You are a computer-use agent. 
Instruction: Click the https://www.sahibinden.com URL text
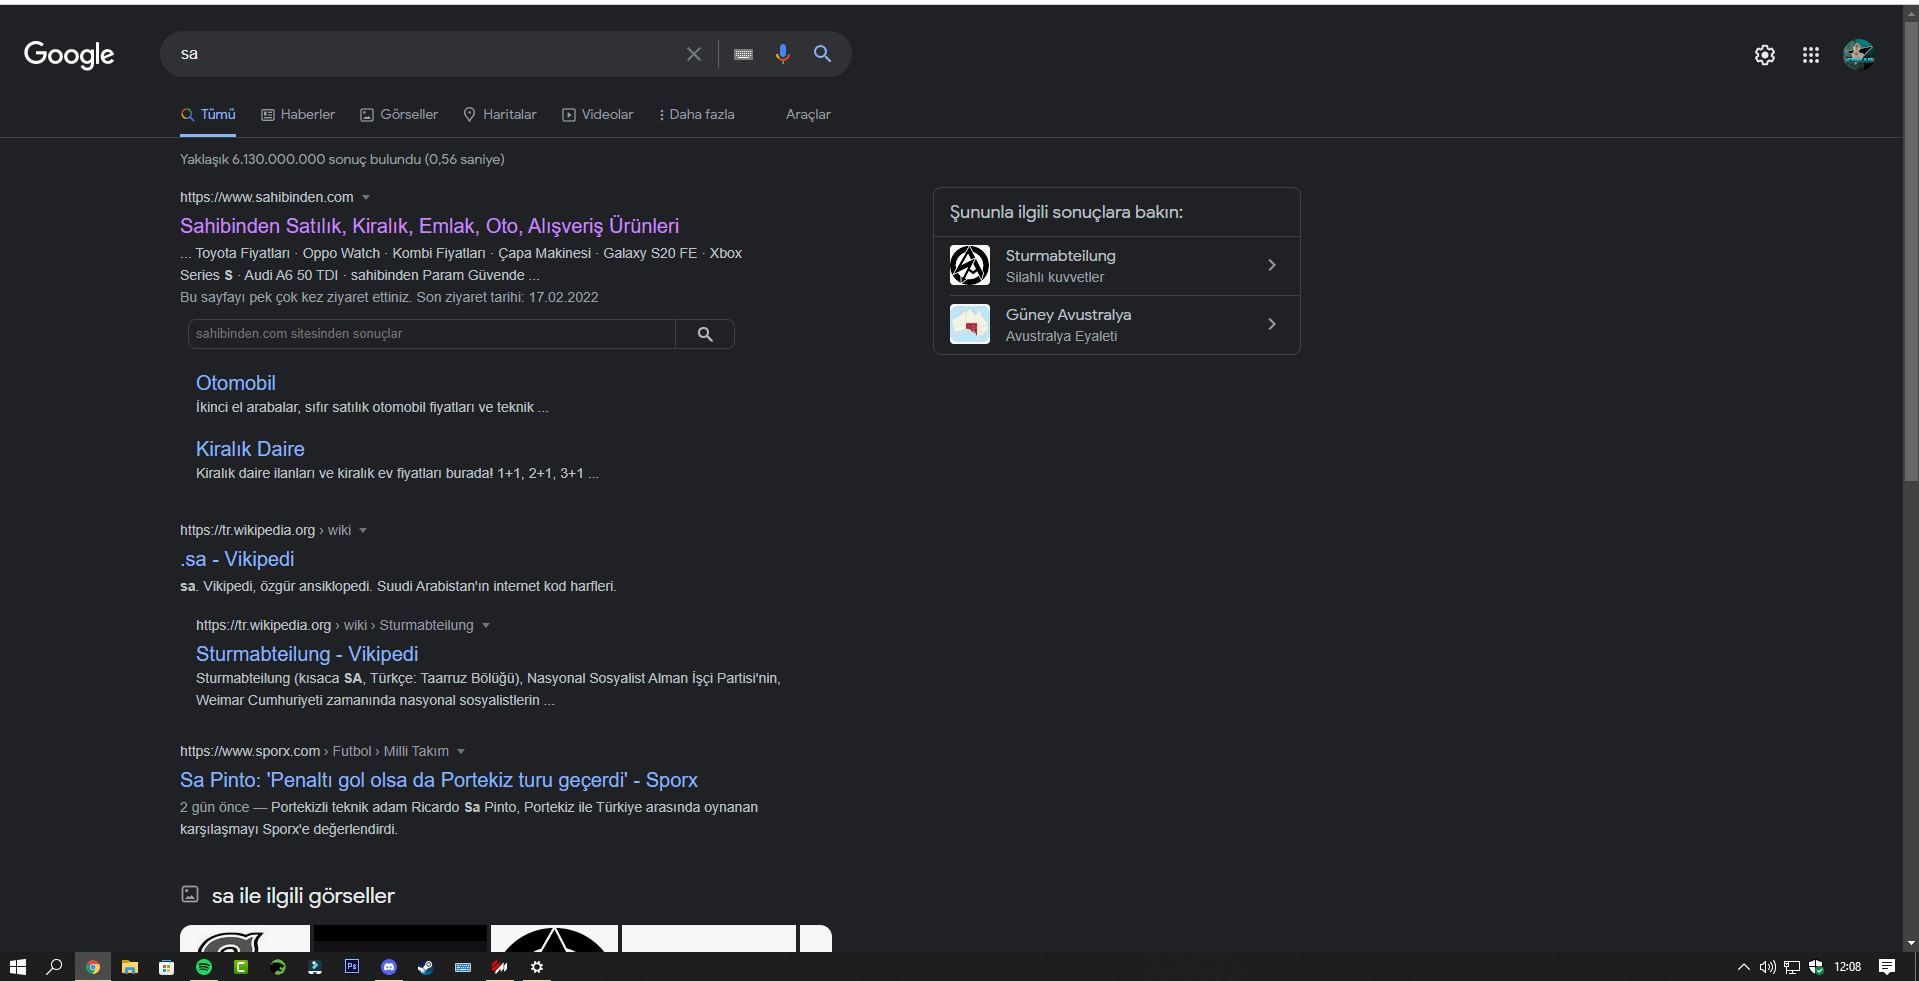tap(267, 197)
